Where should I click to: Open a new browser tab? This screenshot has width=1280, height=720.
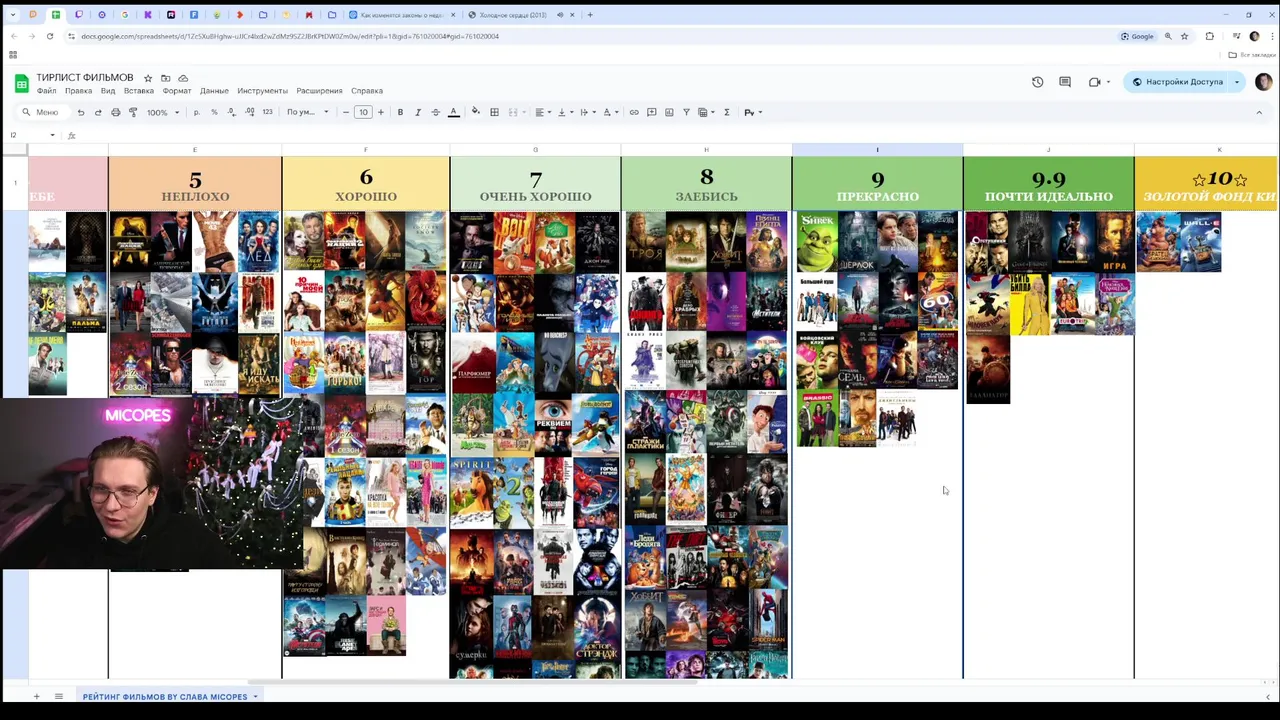coord(590,15)
